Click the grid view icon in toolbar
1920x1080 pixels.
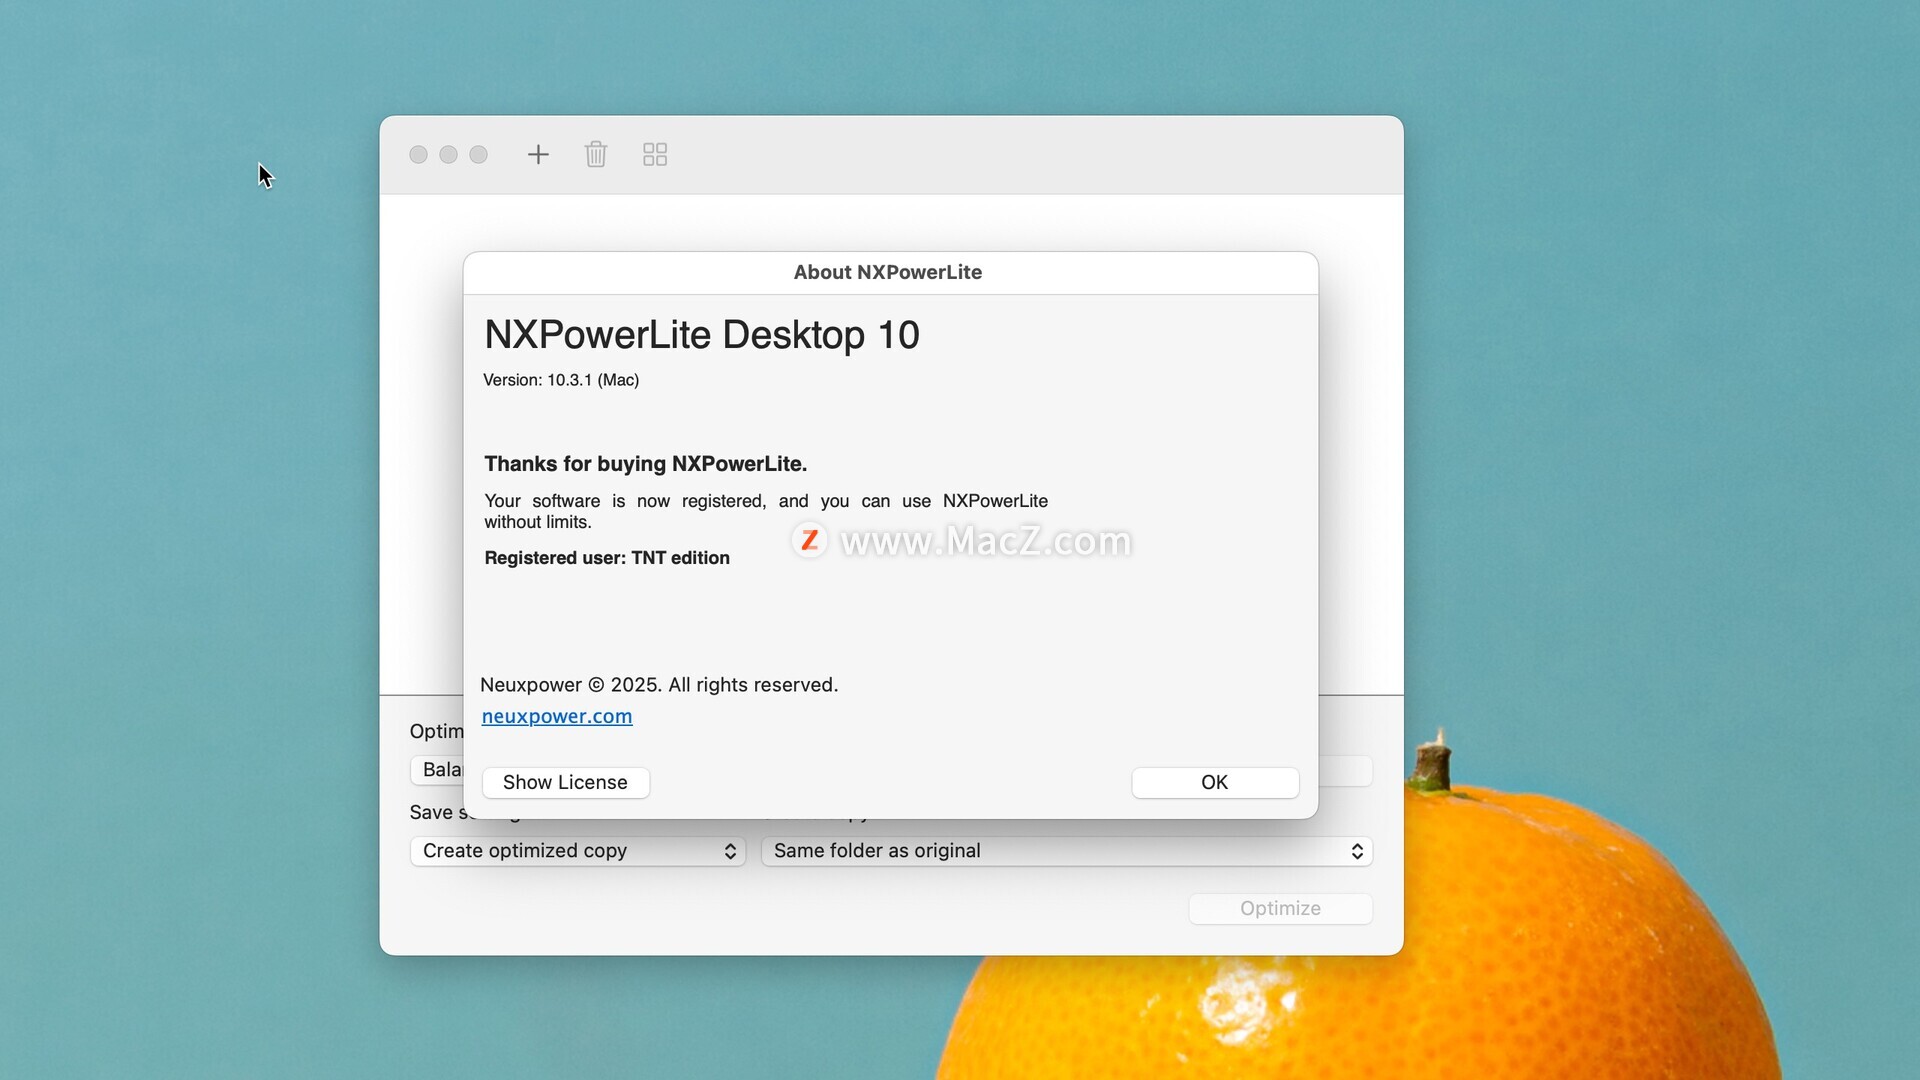655,154
